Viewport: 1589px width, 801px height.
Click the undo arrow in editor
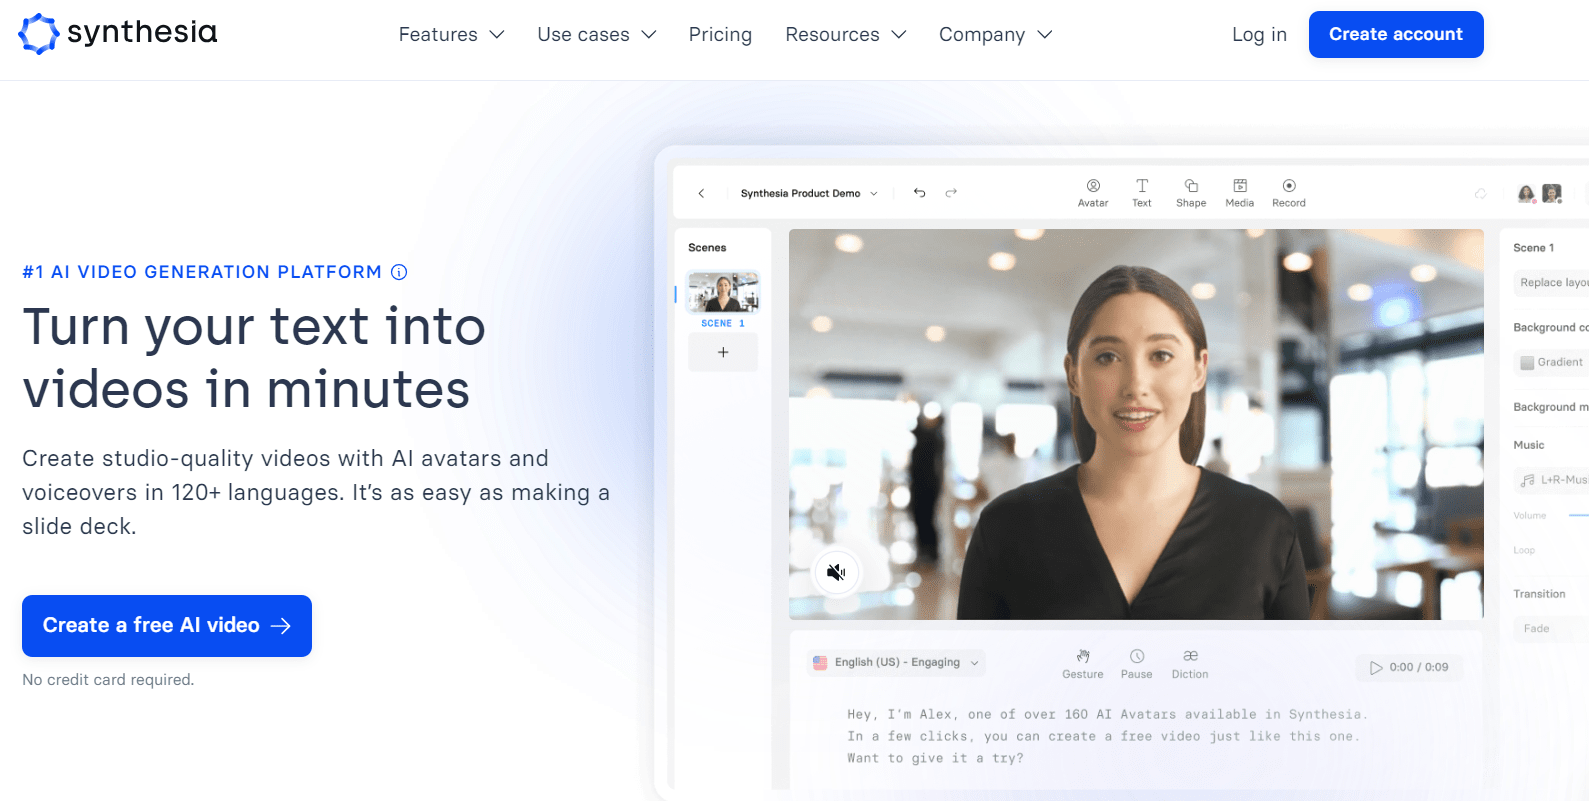(920, 193)
